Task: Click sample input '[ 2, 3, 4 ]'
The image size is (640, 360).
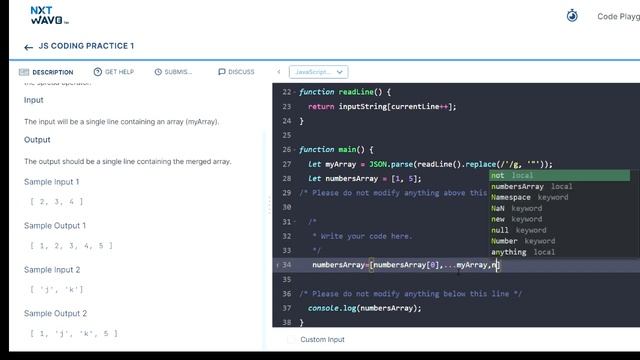Action: 57,202
